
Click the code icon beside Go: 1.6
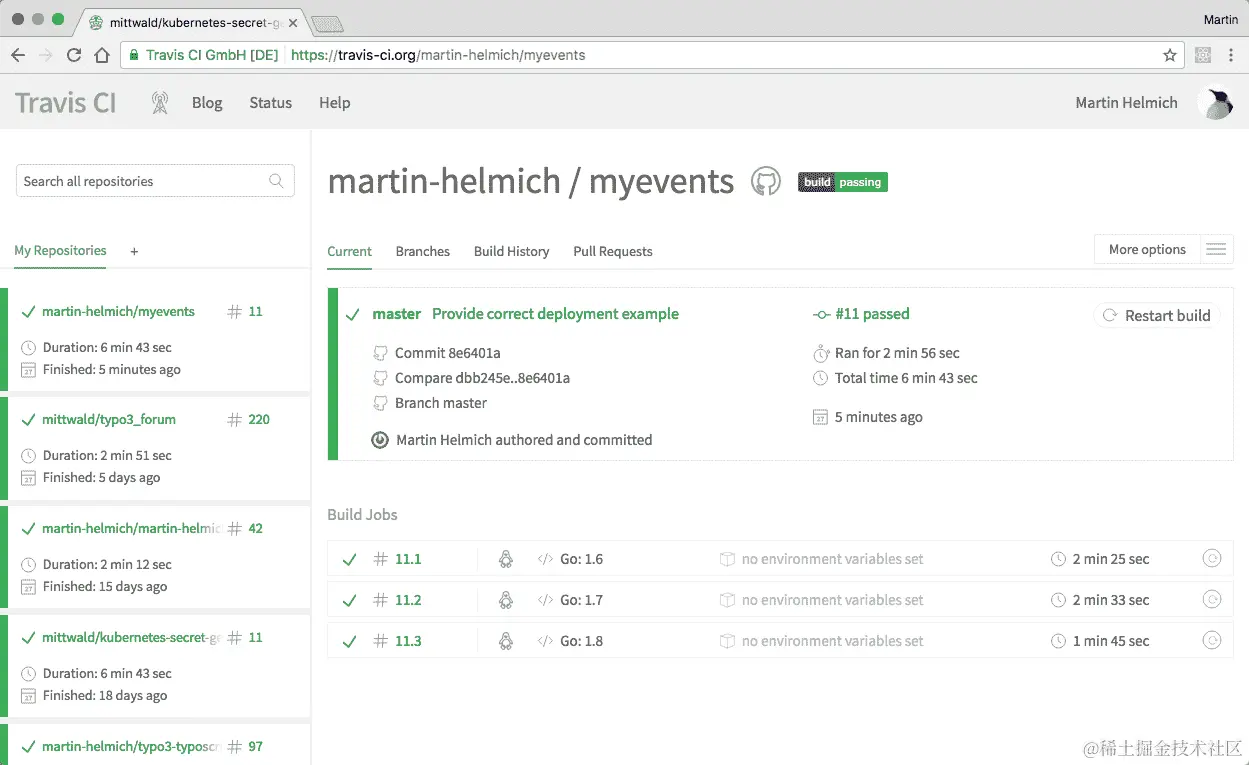tap(545, 559)
